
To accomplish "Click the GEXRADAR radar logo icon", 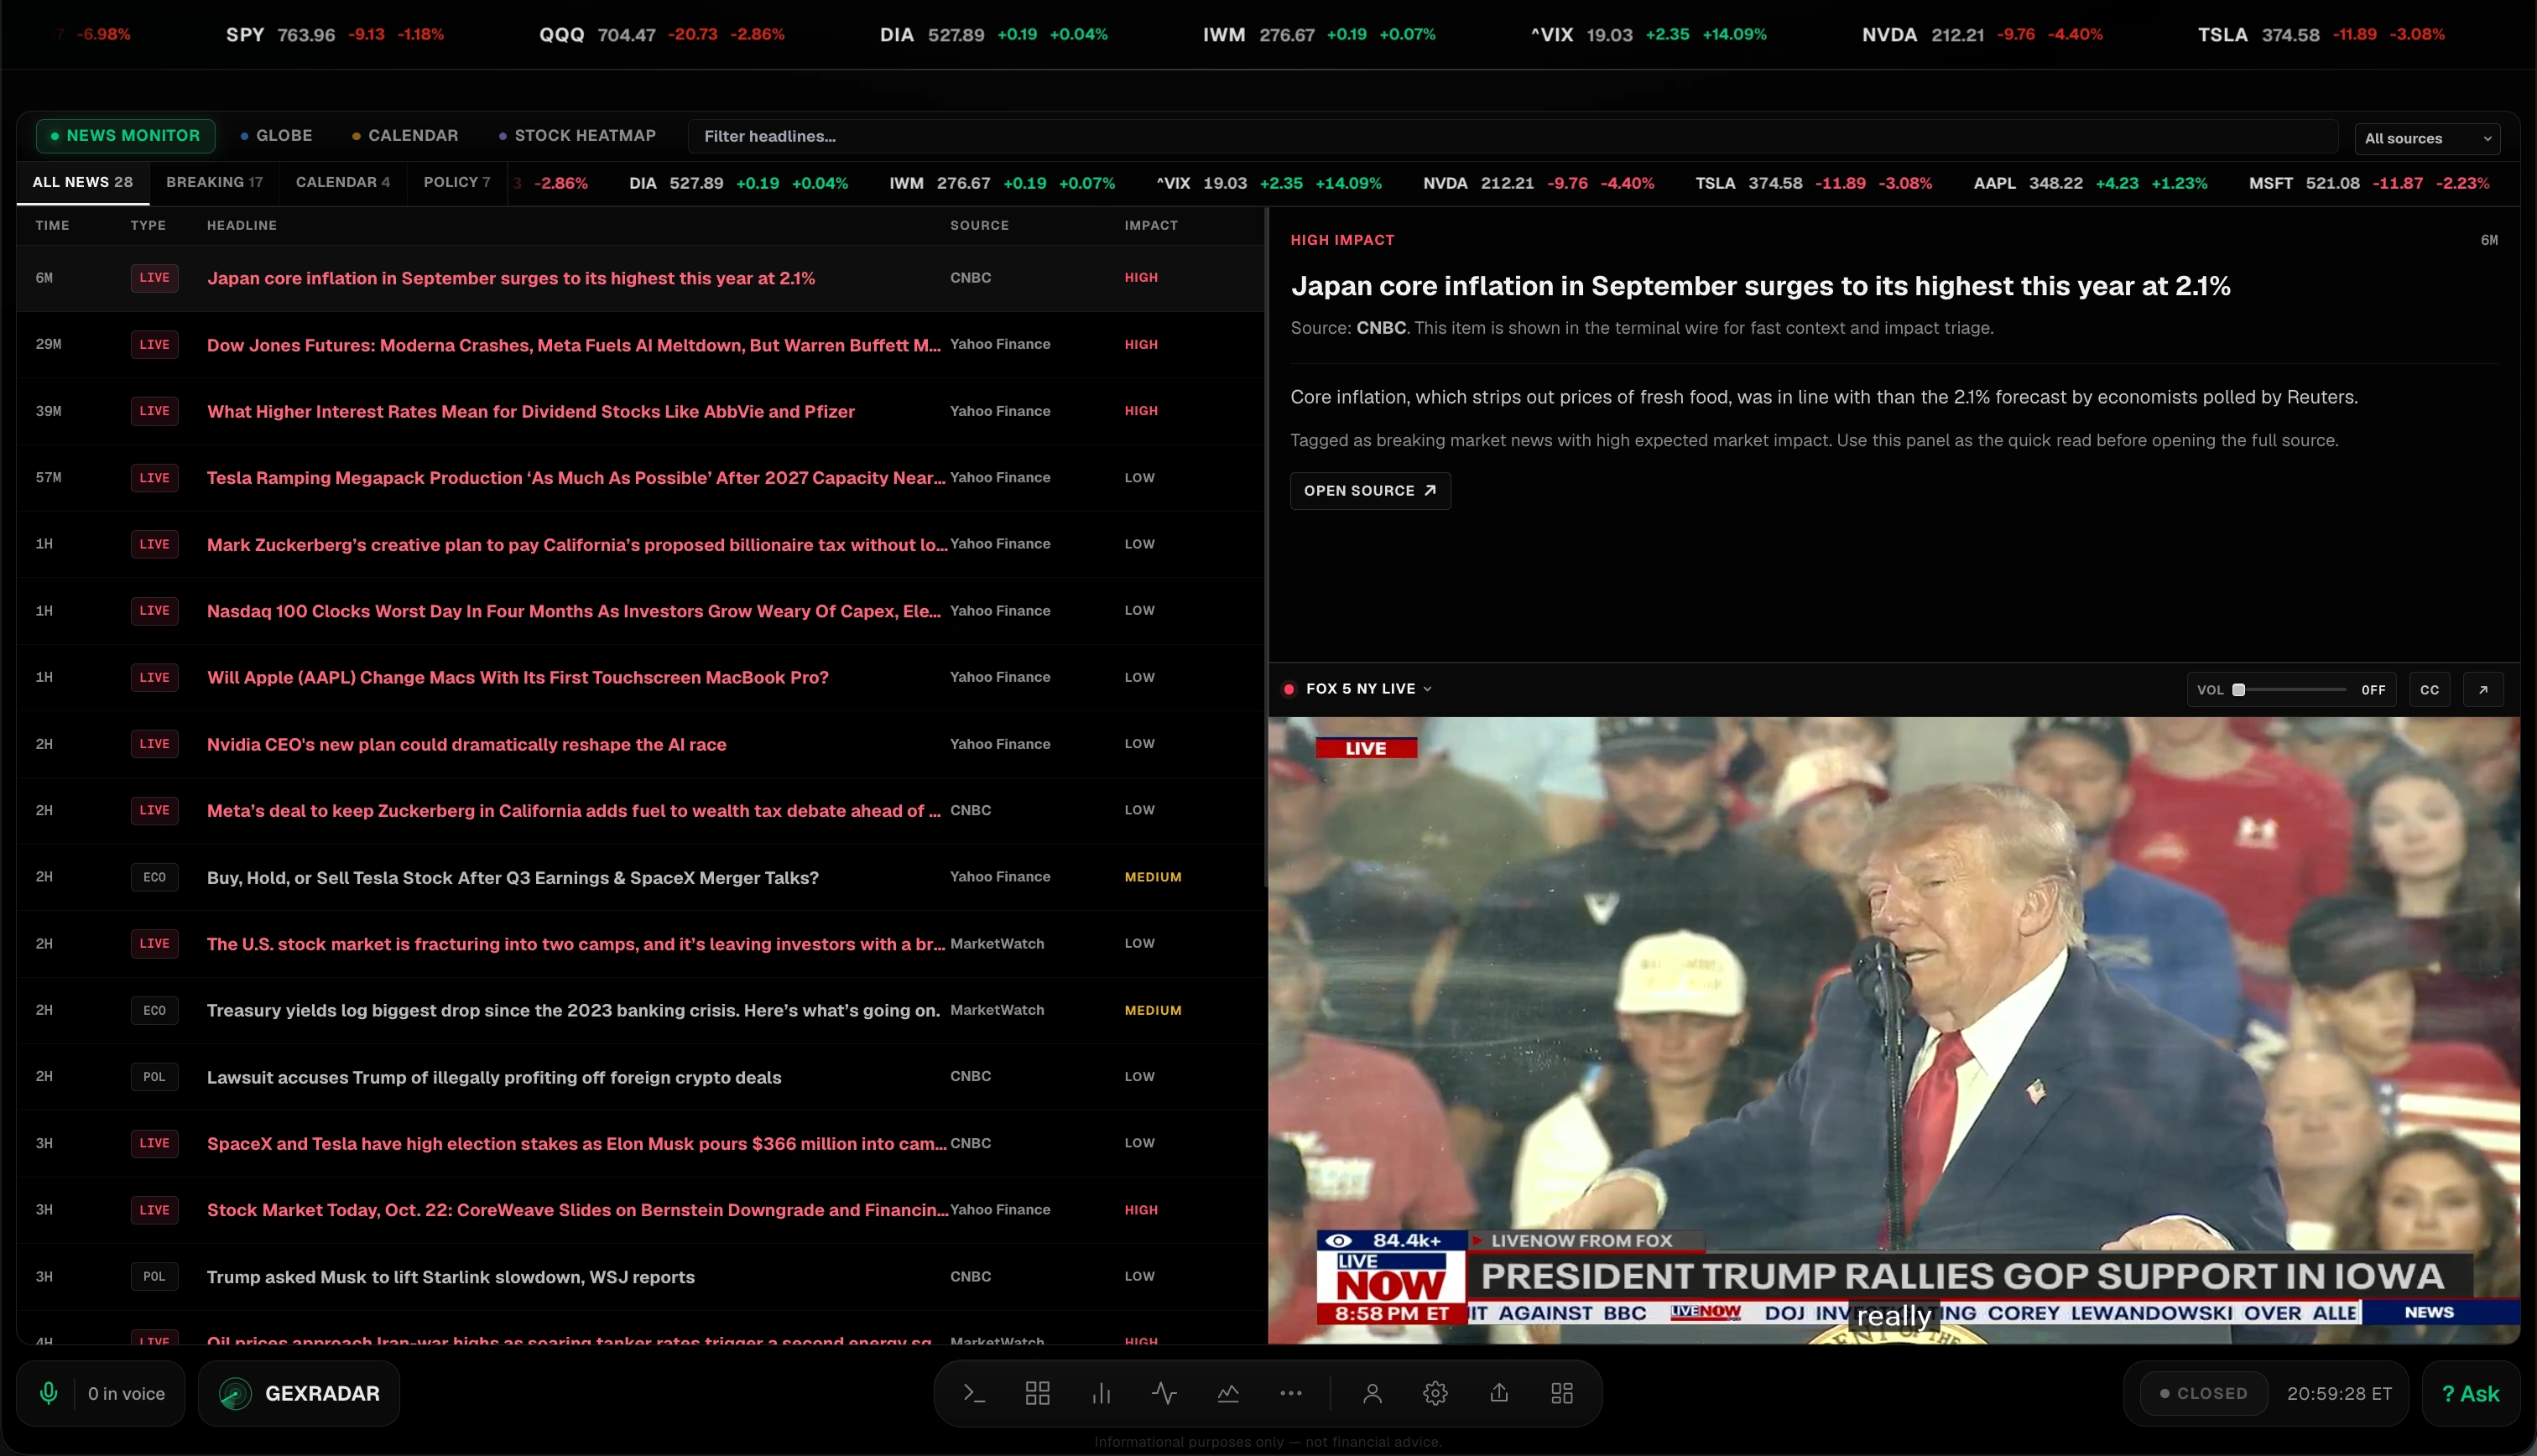I will (235, 1393).
